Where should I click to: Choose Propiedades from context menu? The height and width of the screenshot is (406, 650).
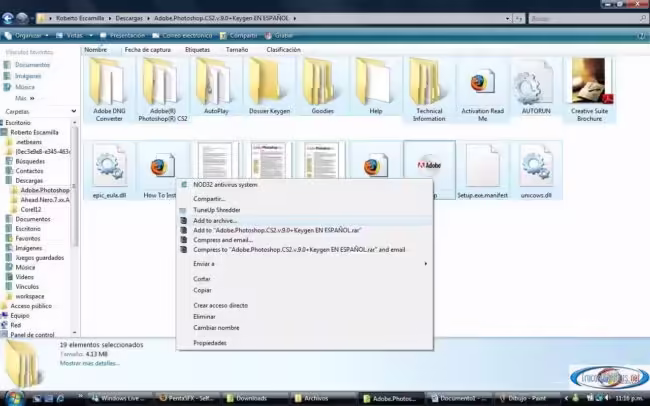(305, 343)
